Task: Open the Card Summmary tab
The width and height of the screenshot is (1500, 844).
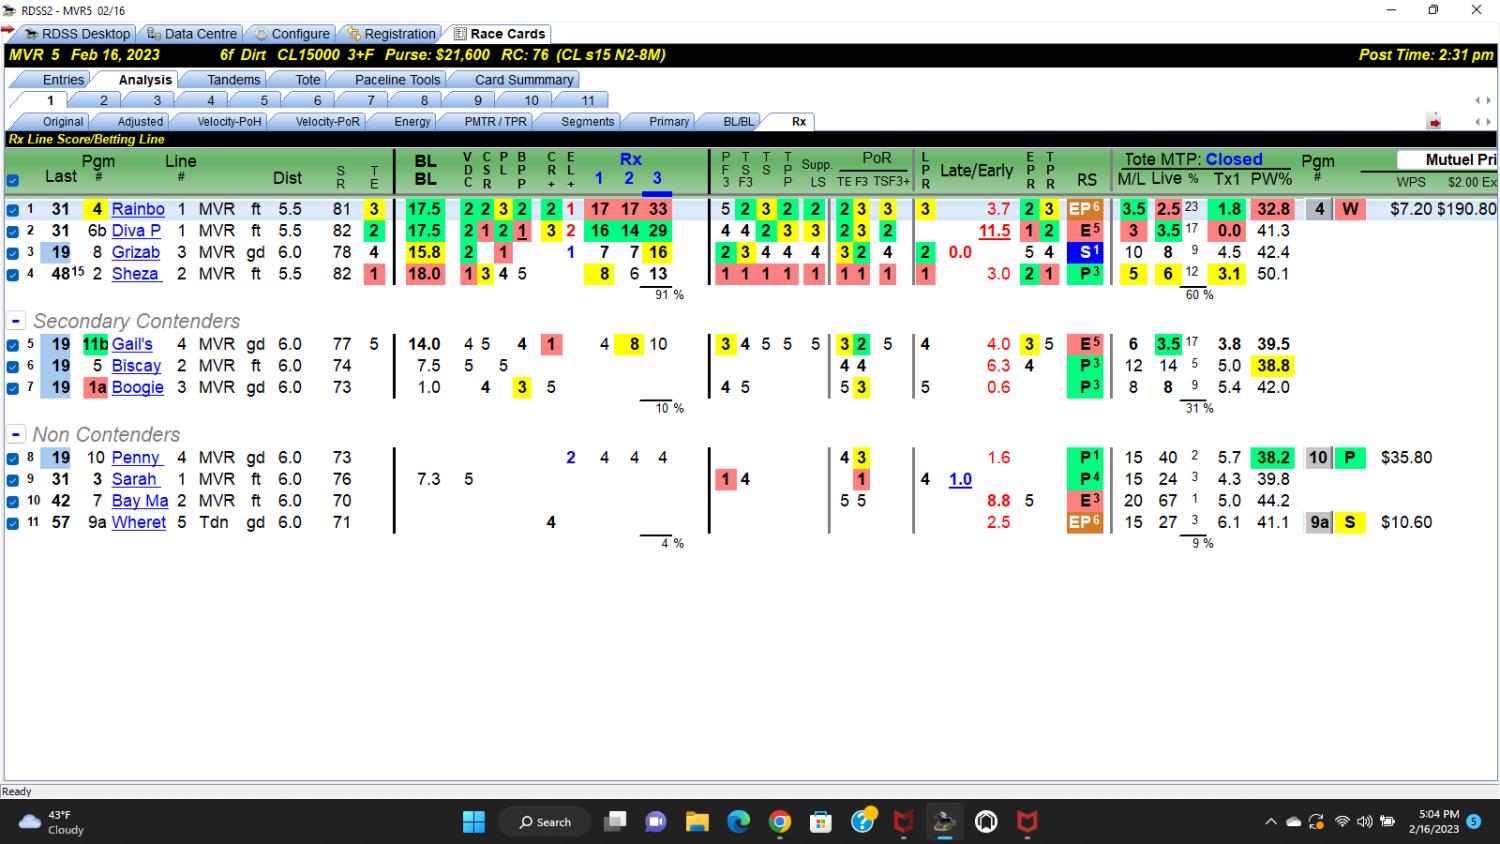Action: [x=524, y=80]
